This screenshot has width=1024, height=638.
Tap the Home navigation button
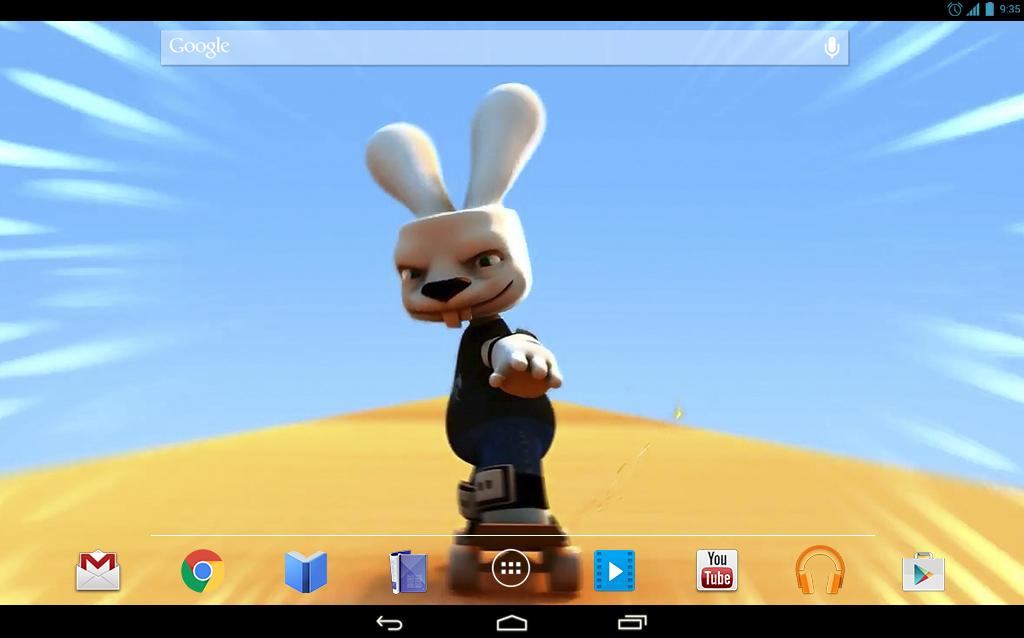[511, 623]
